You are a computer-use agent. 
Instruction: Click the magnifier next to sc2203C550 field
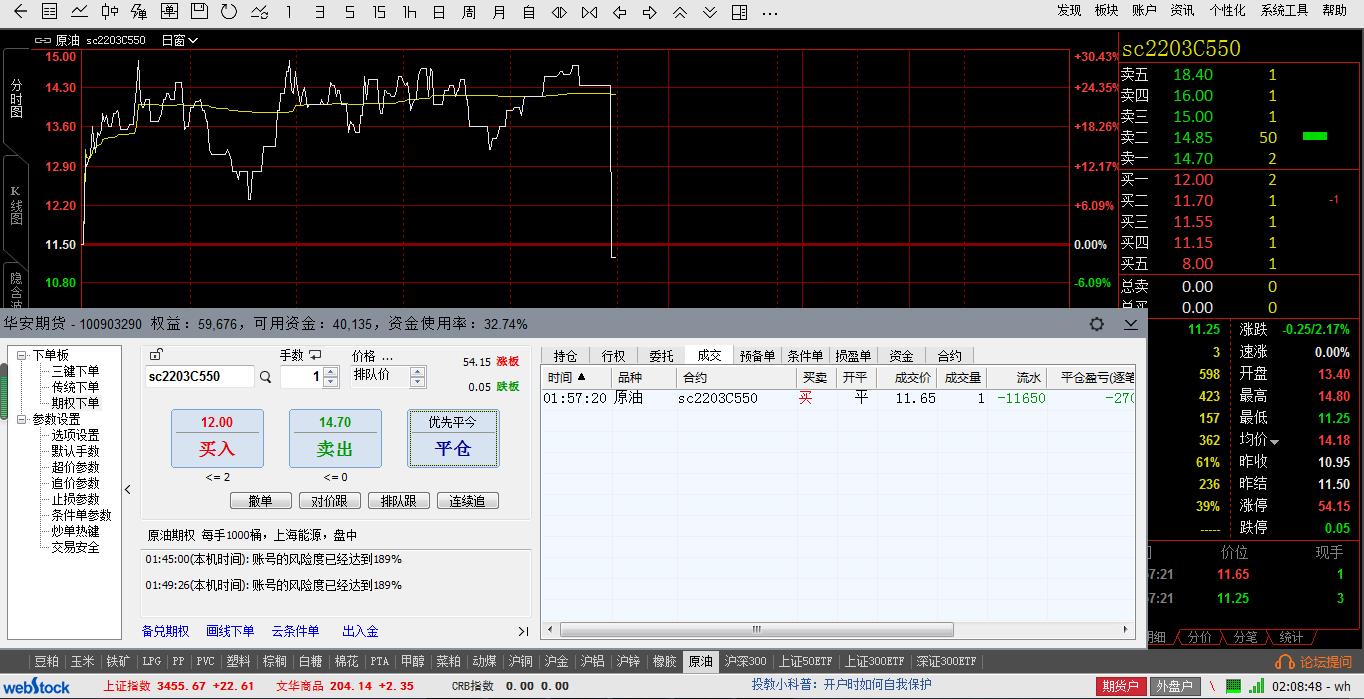266,377
